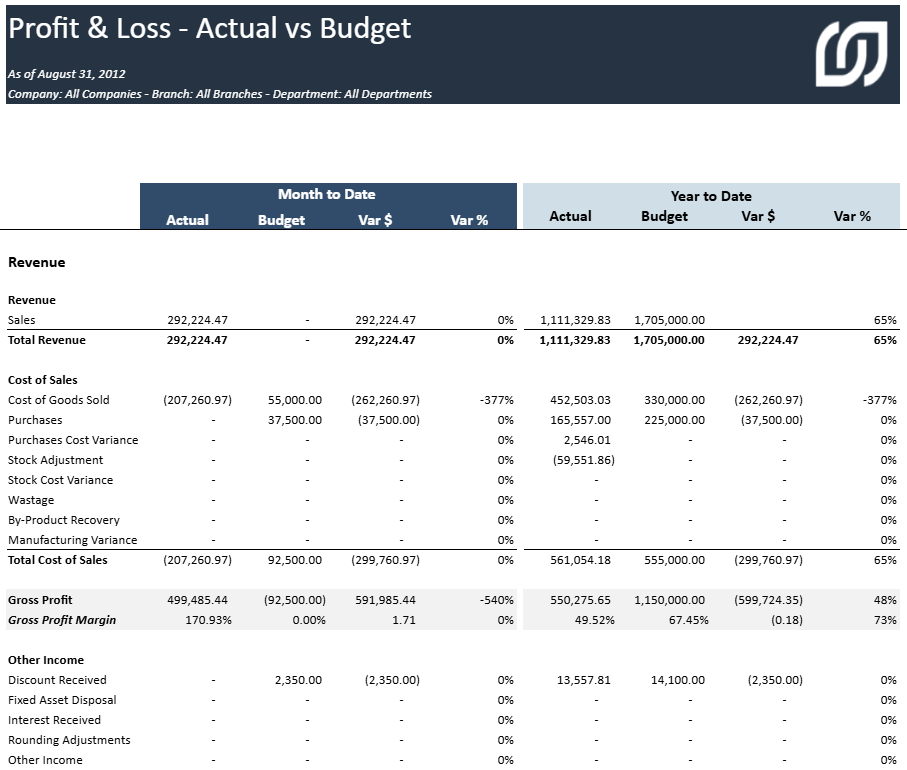The width and height of the screenshot is (907, 770).
Task: Select the Gross Profit Margin row label
Action: [62, 620]
